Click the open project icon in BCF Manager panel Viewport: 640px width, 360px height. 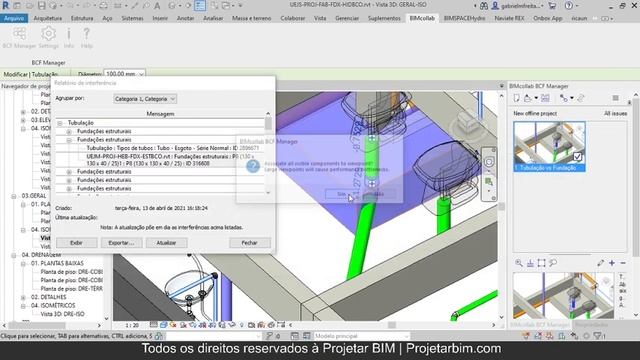[528, 98]
